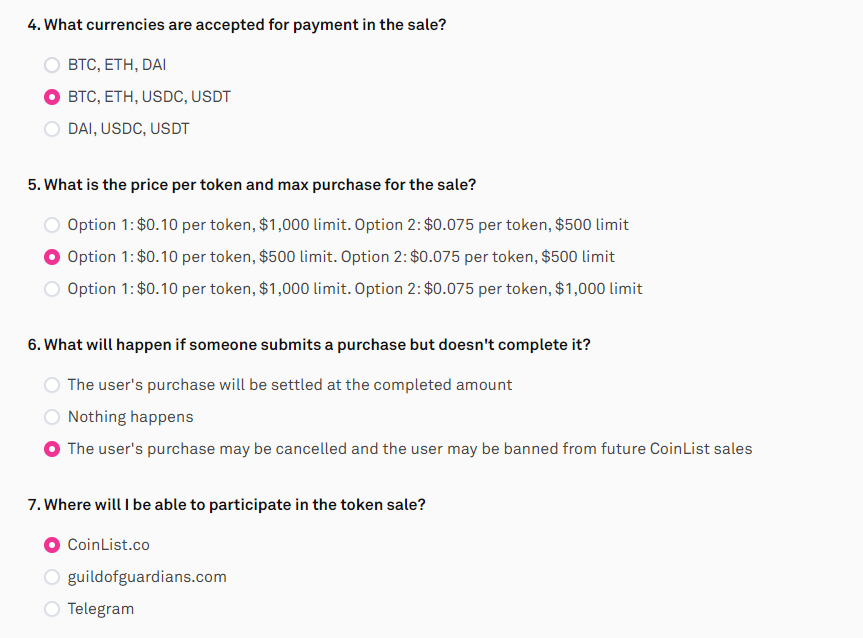Click the "DAI, USDC, USDT" label text
Screen dimensions: 863x638
coord(127,128)
